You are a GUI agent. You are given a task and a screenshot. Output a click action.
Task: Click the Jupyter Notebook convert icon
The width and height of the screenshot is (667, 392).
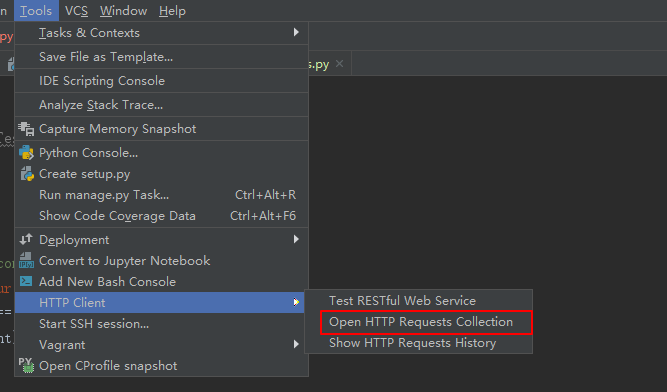pyautogui.click(x=26, y=260)
